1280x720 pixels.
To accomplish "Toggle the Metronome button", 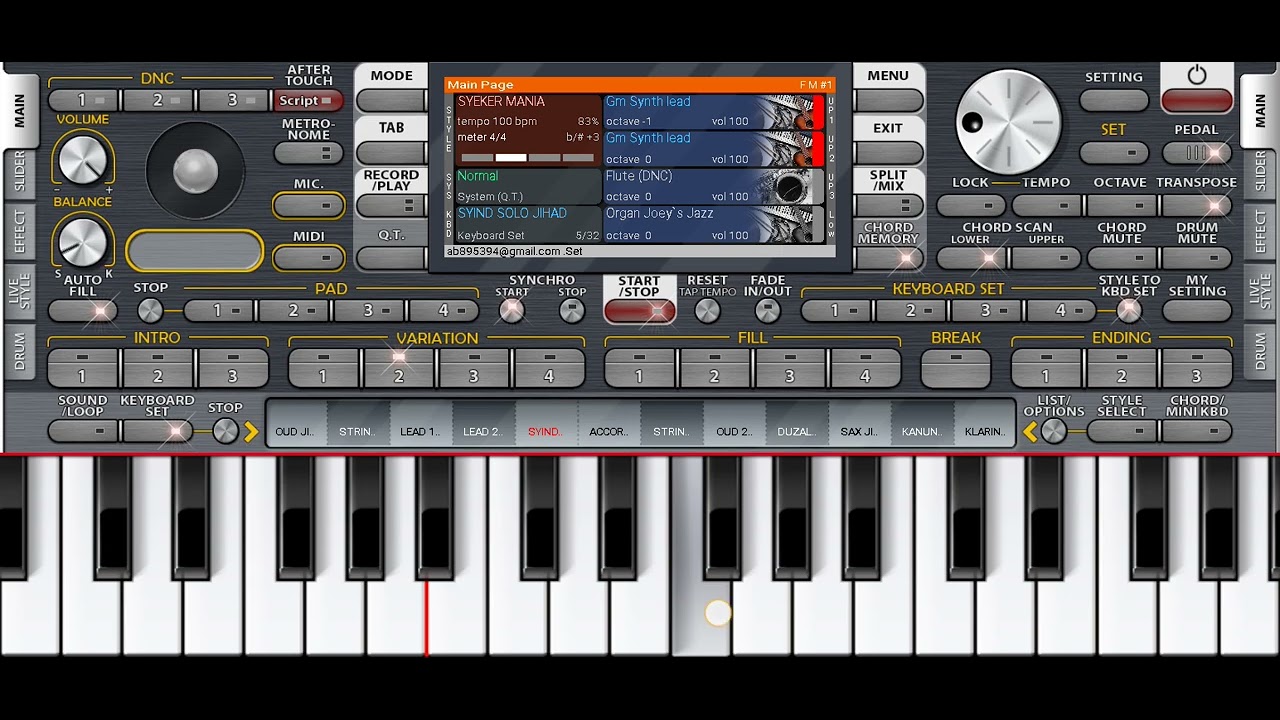I will 309,153.
